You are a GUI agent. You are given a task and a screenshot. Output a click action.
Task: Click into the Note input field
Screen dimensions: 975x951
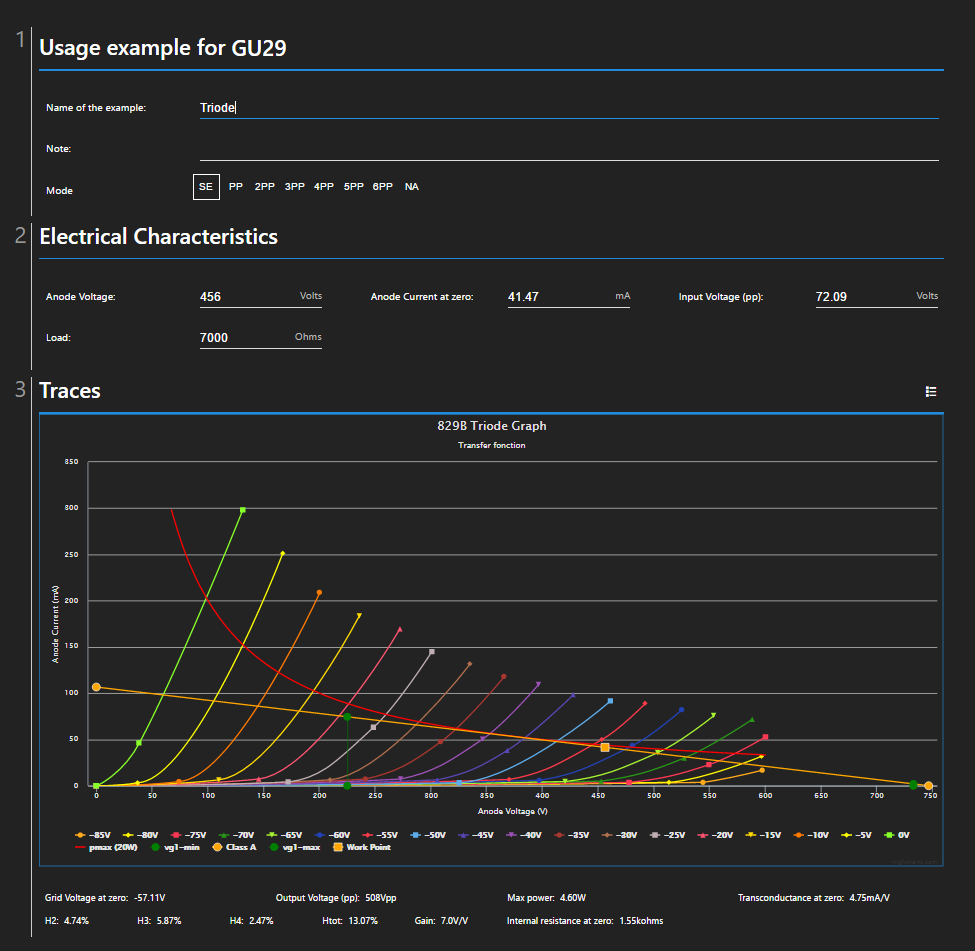click(569, 149)
